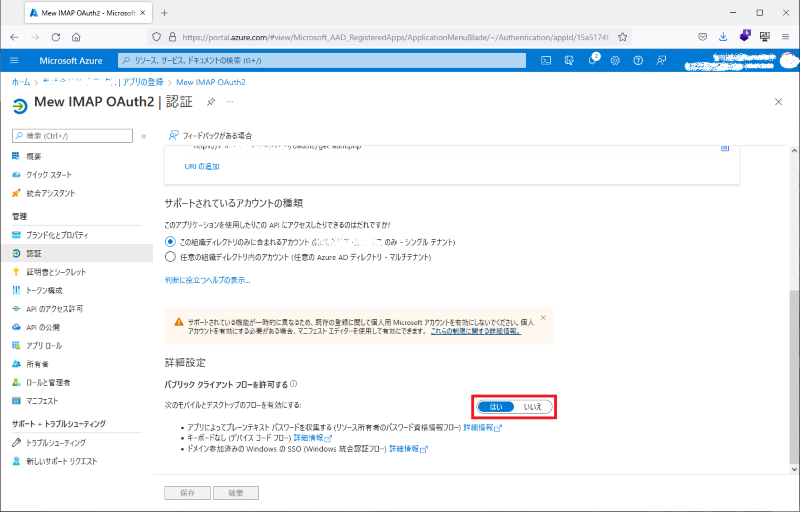The height and width of the screenshot is (512, 800).
Task: Dismiss the orange warning banner
Action: pyautogui.click(x=543, y=318)
